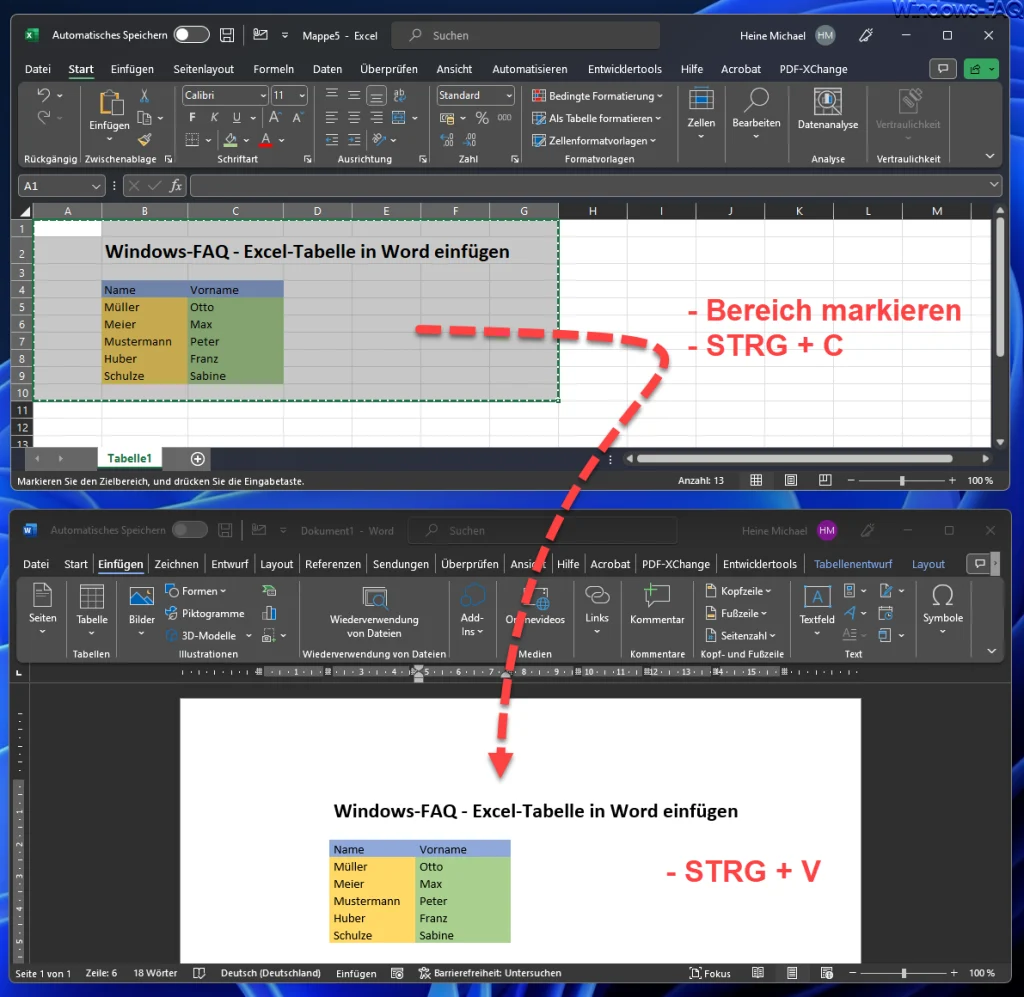The height and width of the screenshot is (997, 1024).
Task: Click Fokus mode in Word status bar
Action: click(711, 973)
